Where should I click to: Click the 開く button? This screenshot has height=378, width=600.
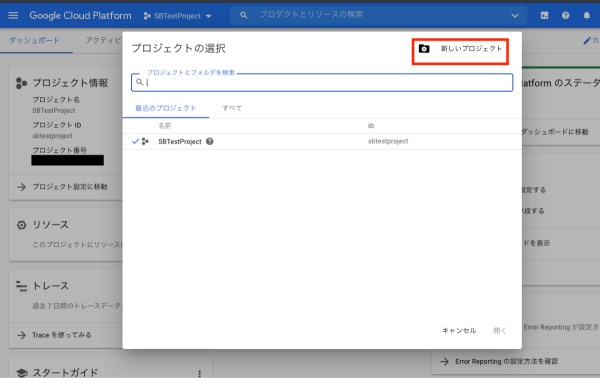click(499, 331)
